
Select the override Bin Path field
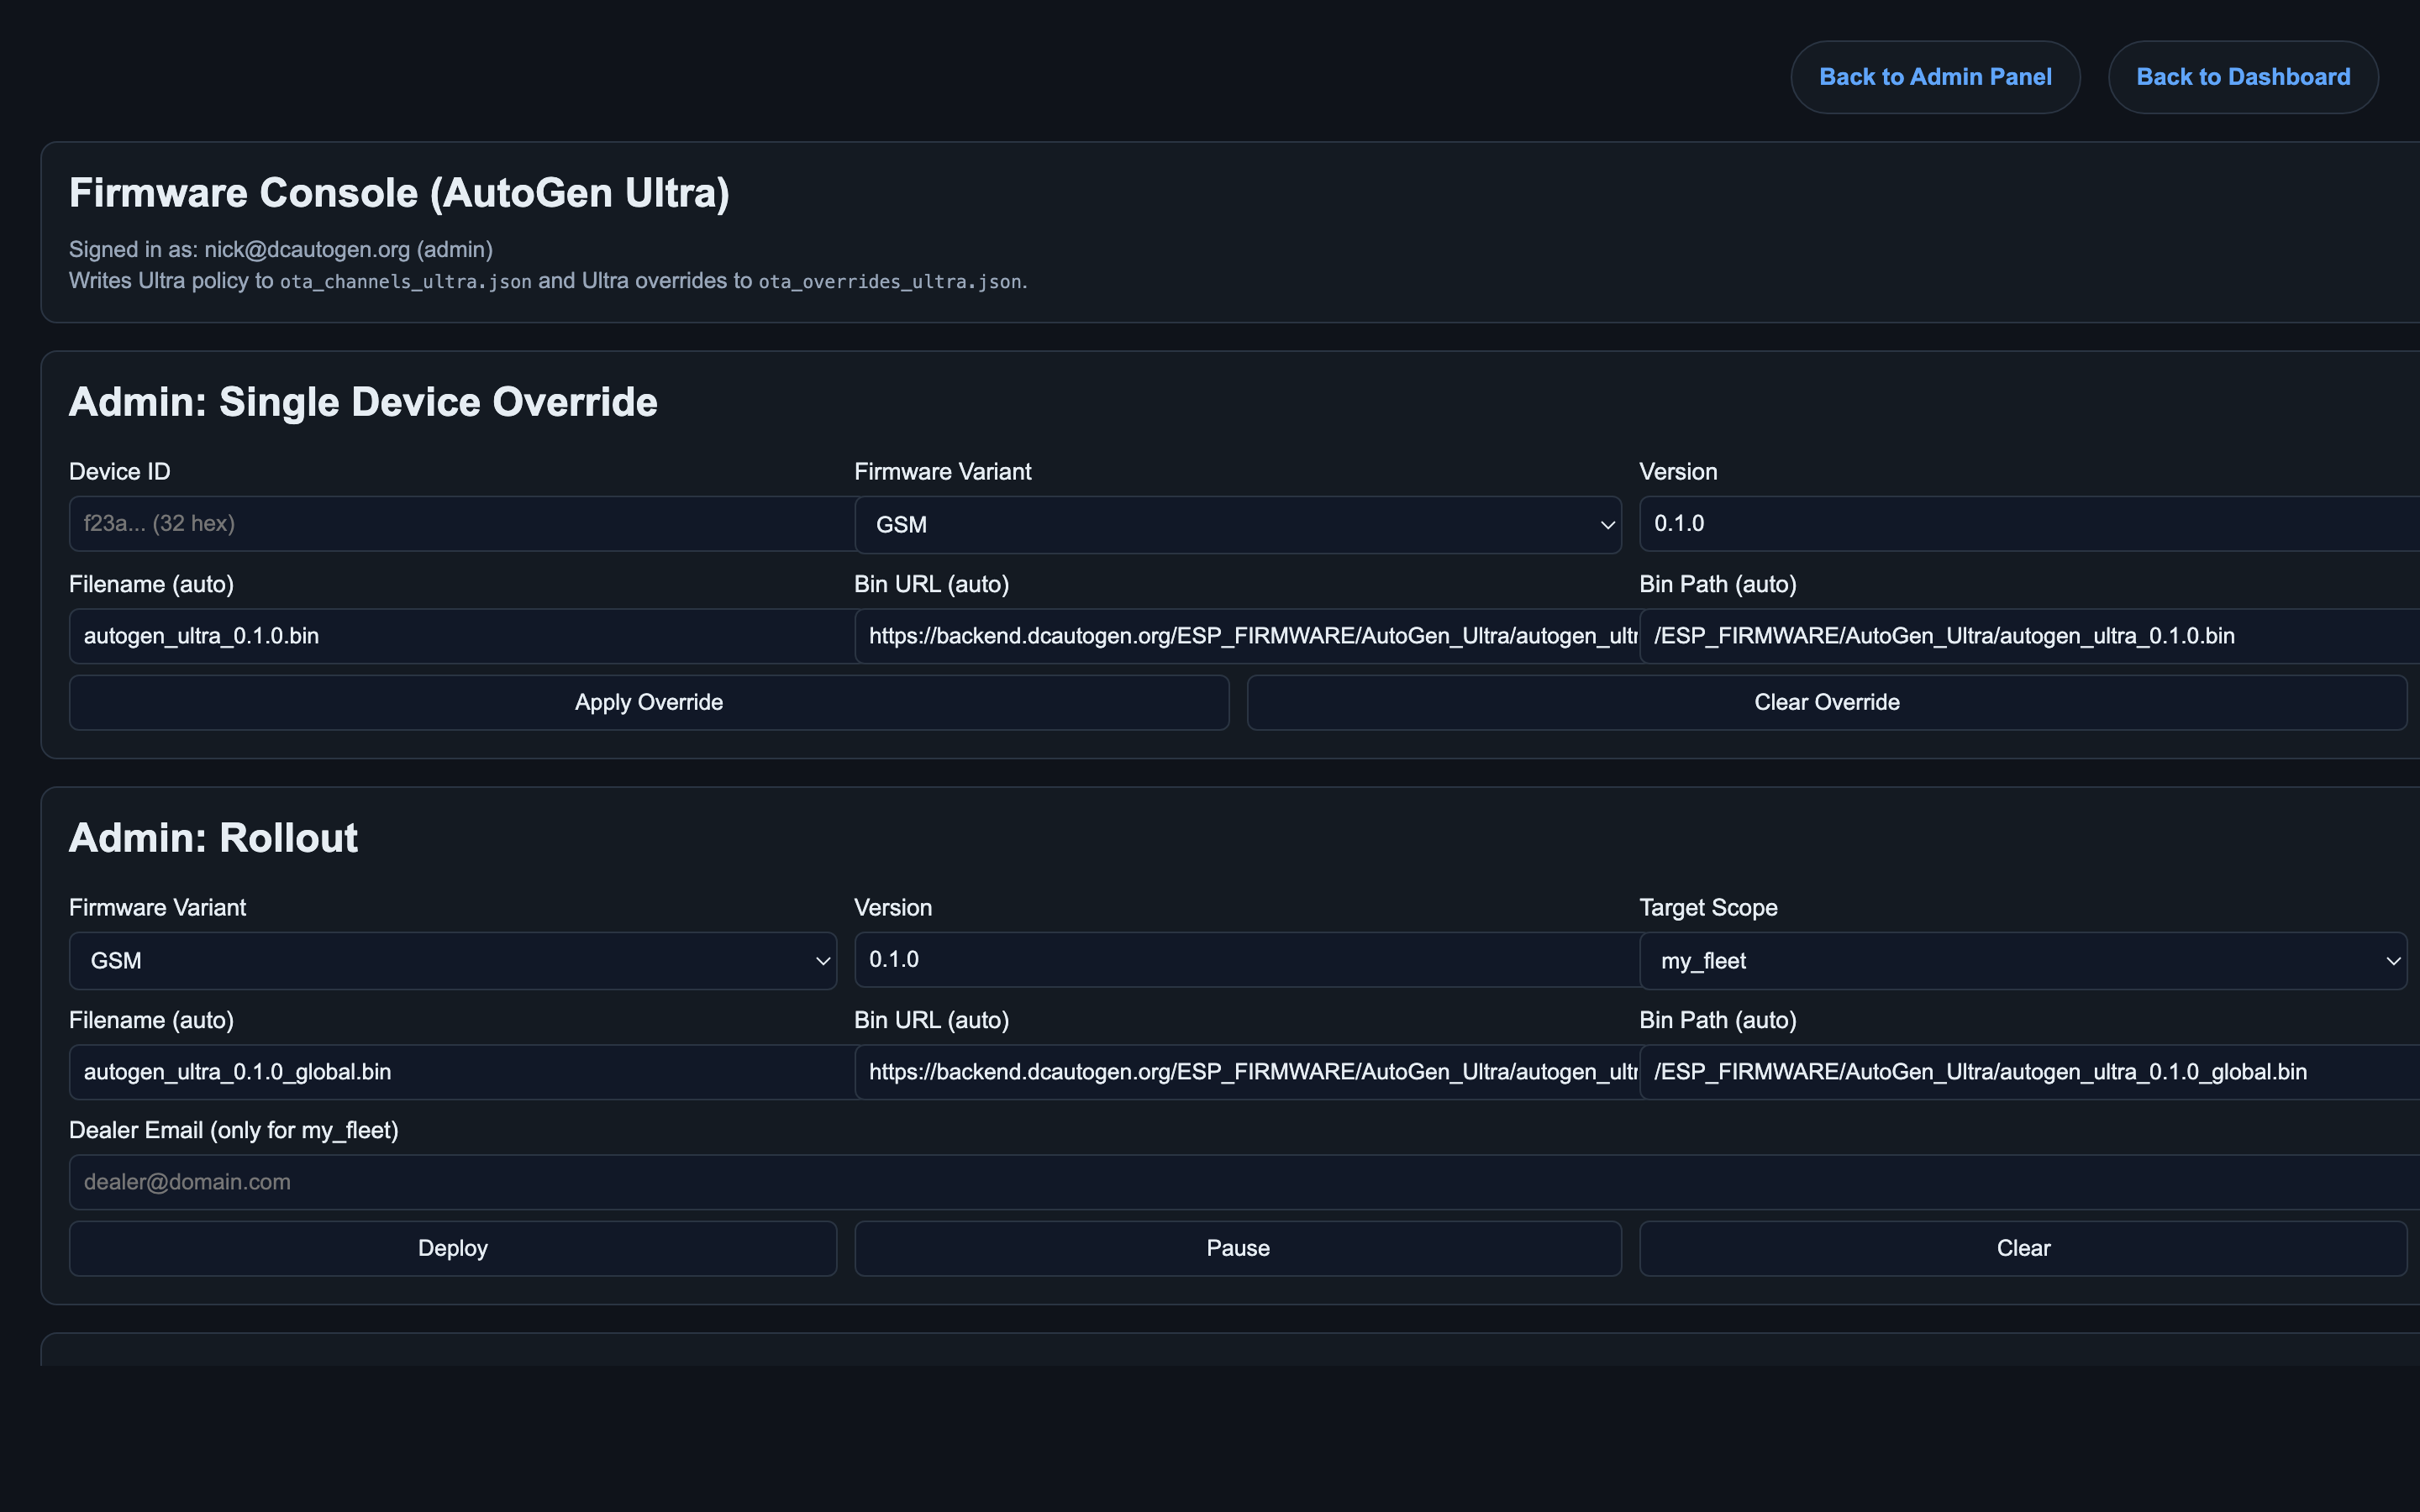[2030, 636]
